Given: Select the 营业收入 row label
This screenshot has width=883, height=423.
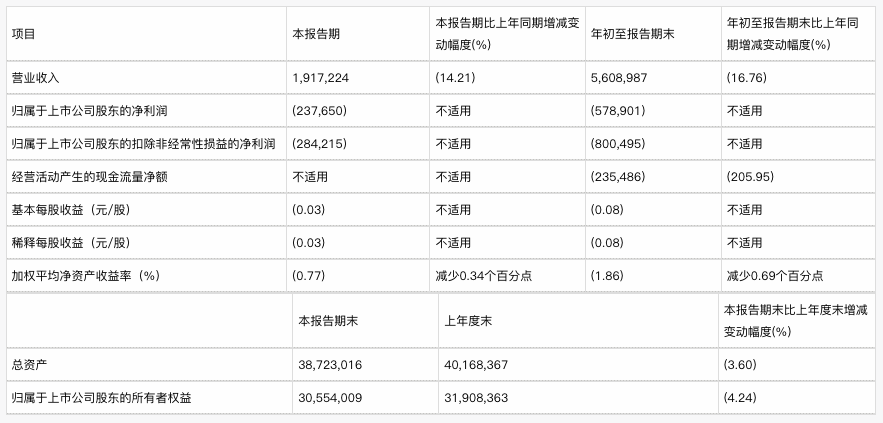Looking at the screenshot, I should point(34,77).
